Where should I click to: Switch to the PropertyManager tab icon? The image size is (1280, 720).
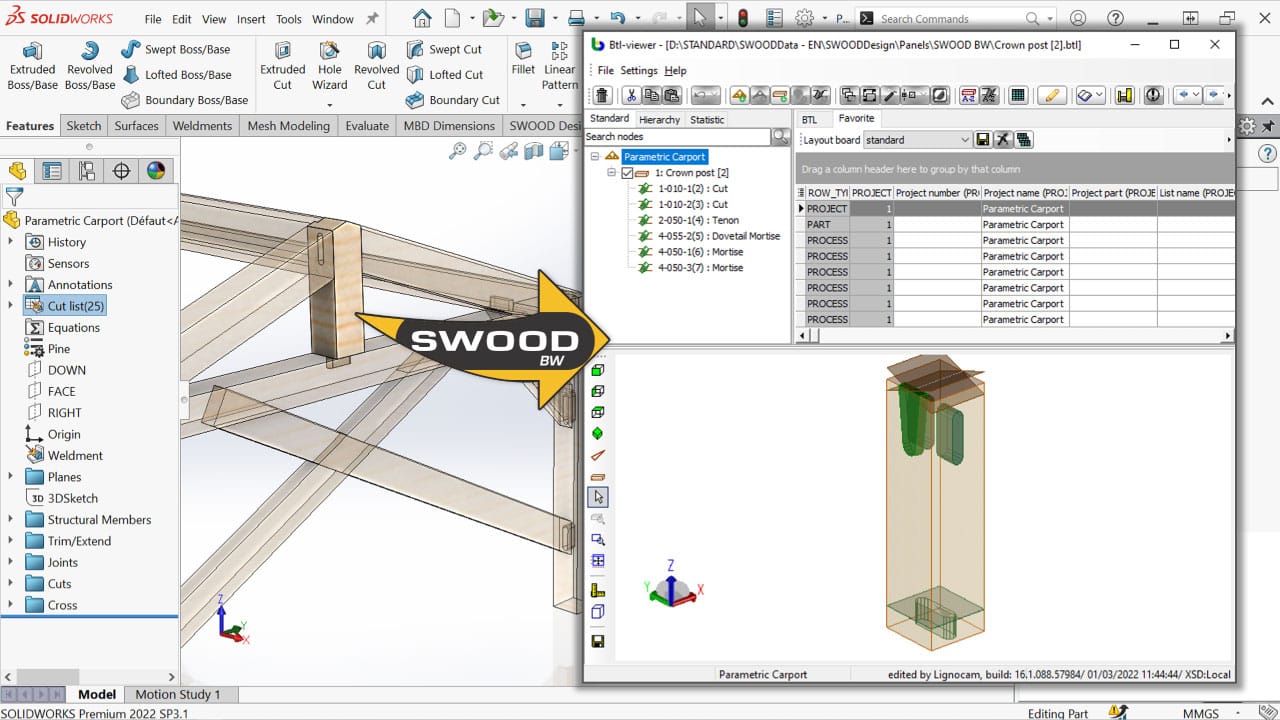tap(53, 171)
